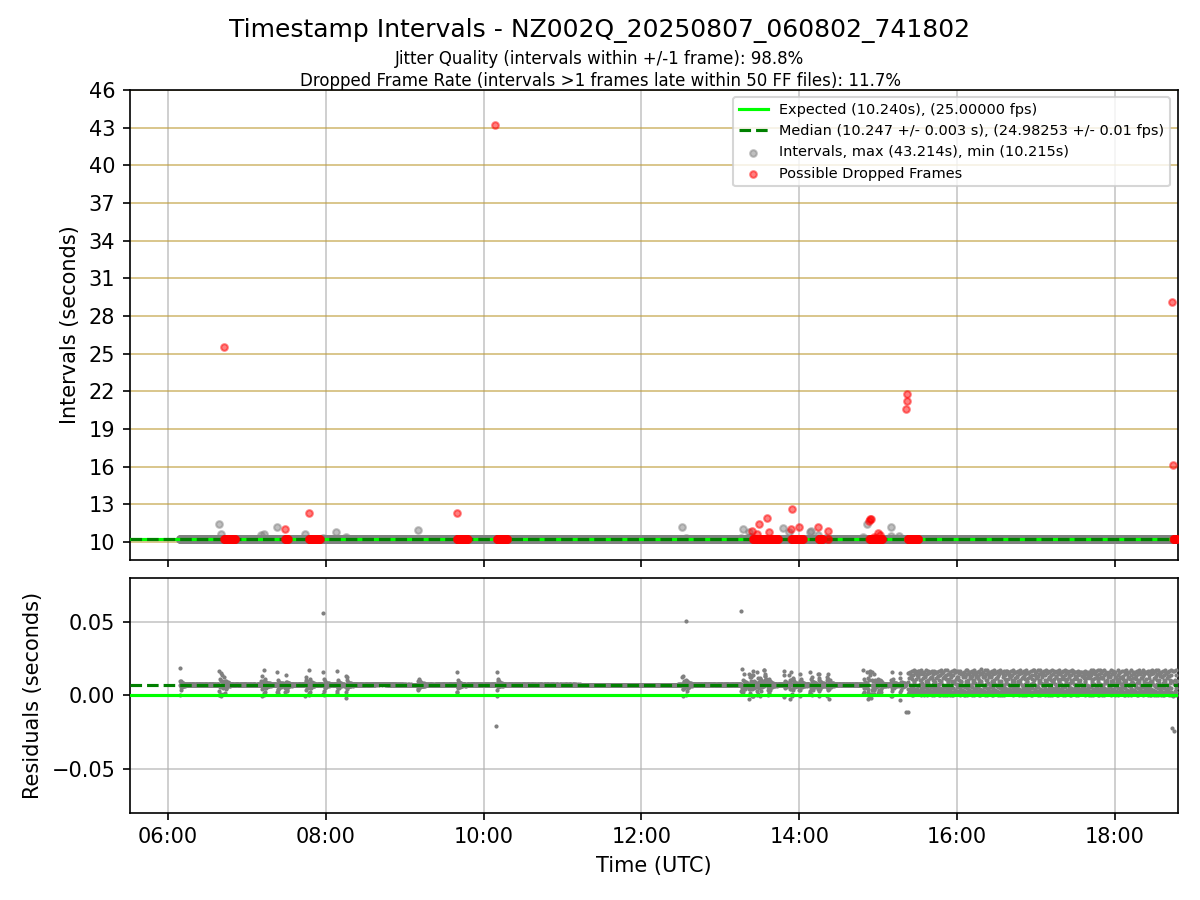Click the red point at 16 seconds on right edge
This screenshot has width=1200, height=900.
tap(1173, 465)
